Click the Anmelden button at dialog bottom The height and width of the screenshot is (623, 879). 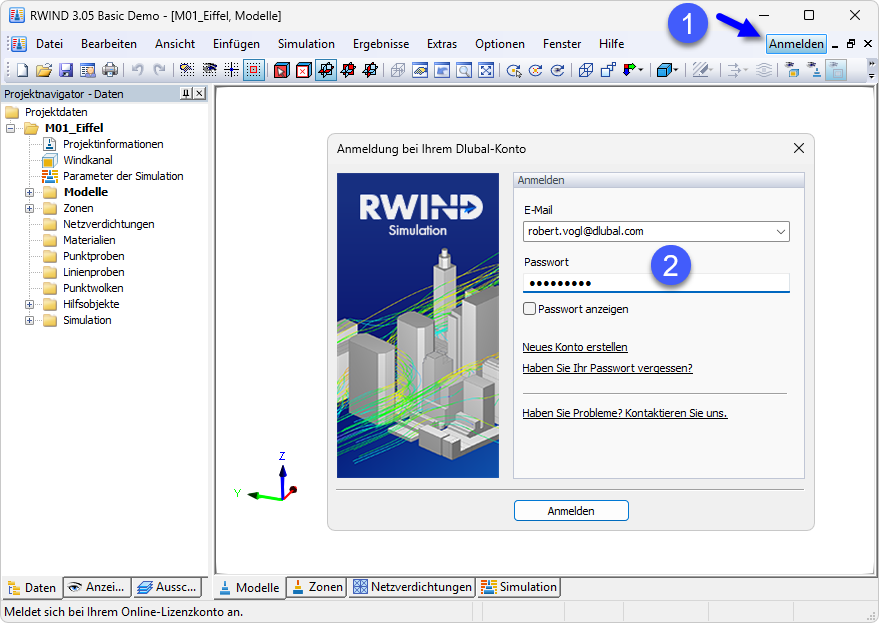point(571,511)
